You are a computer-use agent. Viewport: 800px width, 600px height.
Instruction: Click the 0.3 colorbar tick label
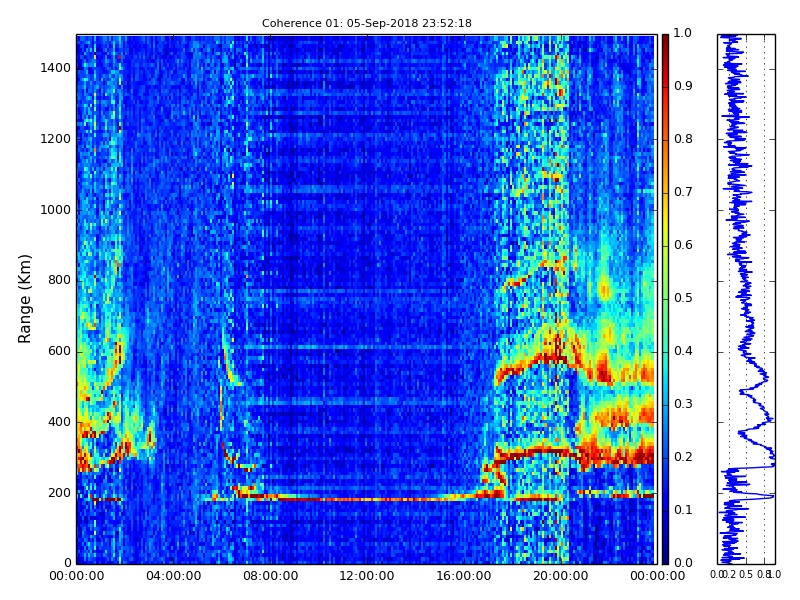click(683, 404)
